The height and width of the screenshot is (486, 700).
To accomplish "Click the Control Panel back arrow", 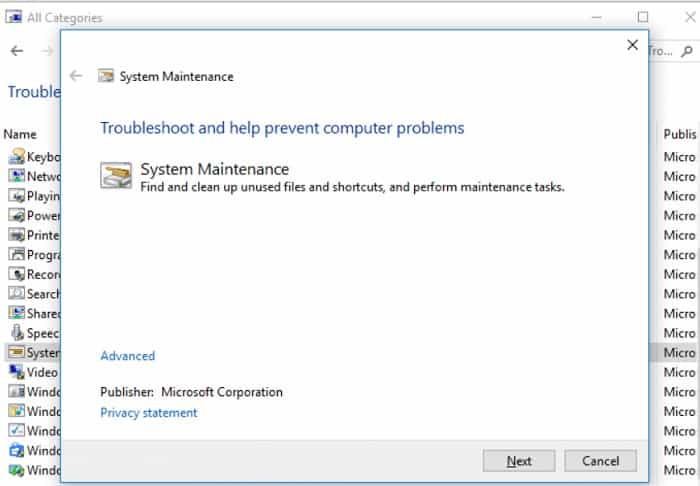I will pos(17,51).
